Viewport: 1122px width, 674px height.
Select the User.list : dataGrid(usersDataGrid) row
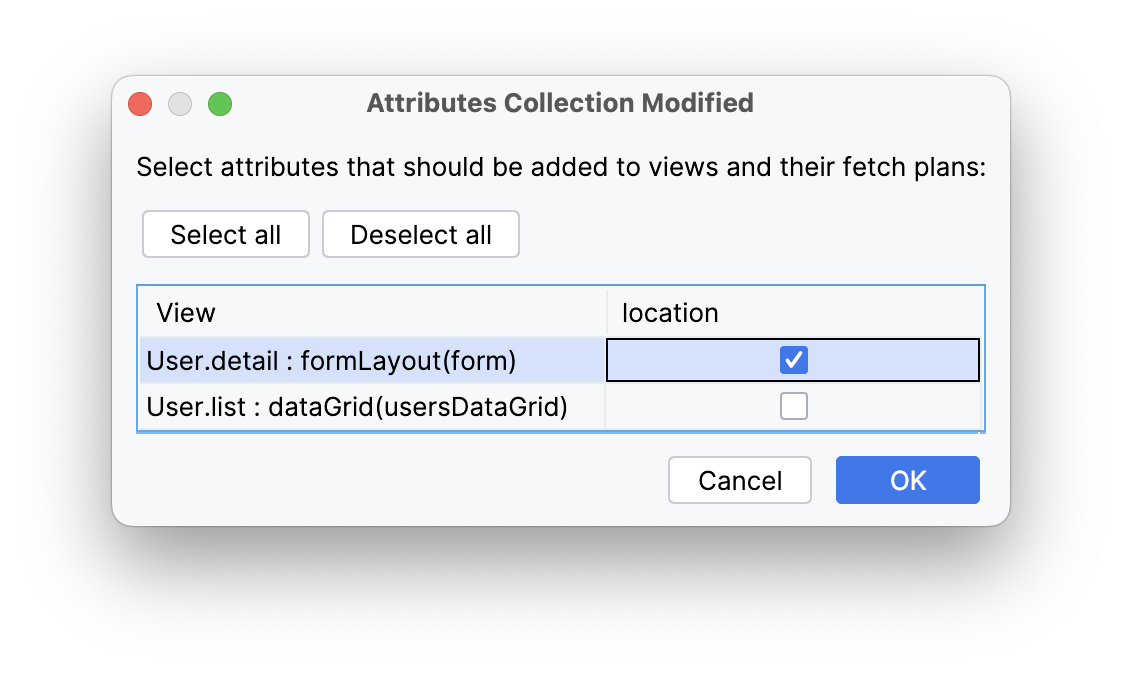point(357,407)
